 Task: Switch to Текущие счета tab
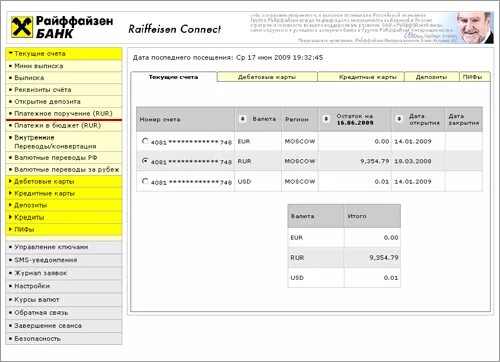pos(174,77)
